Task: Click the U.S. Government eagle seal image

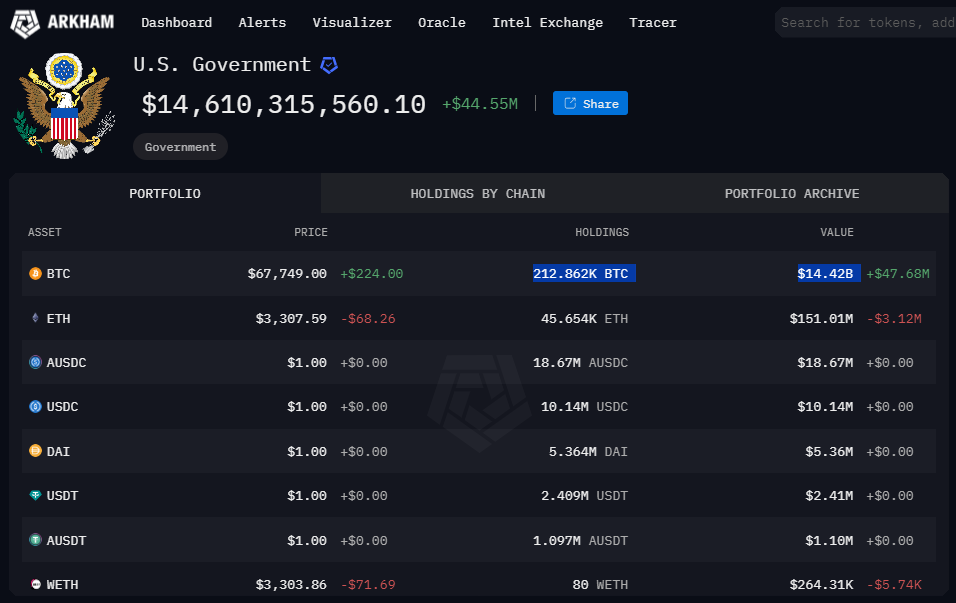Action: pos(65,105)
